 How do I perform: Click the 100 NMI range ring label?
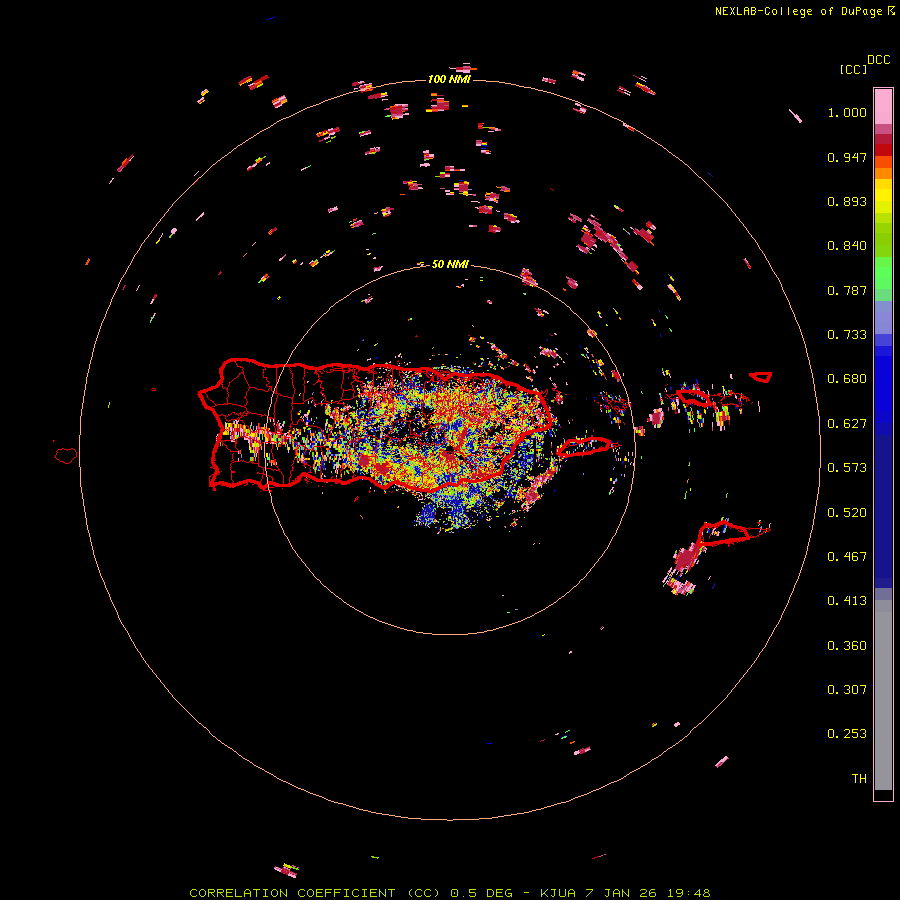coord(449,79)
